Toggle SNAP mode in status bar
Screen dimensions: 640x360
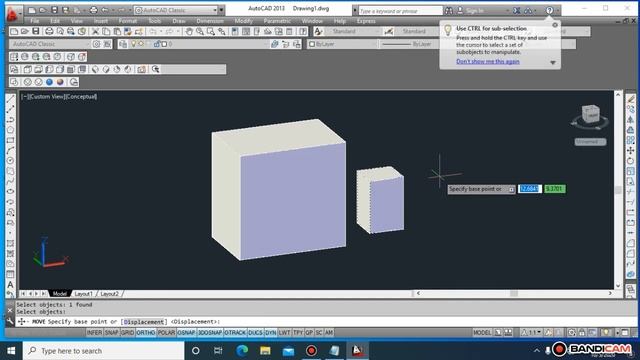click(x=111, y=333)
